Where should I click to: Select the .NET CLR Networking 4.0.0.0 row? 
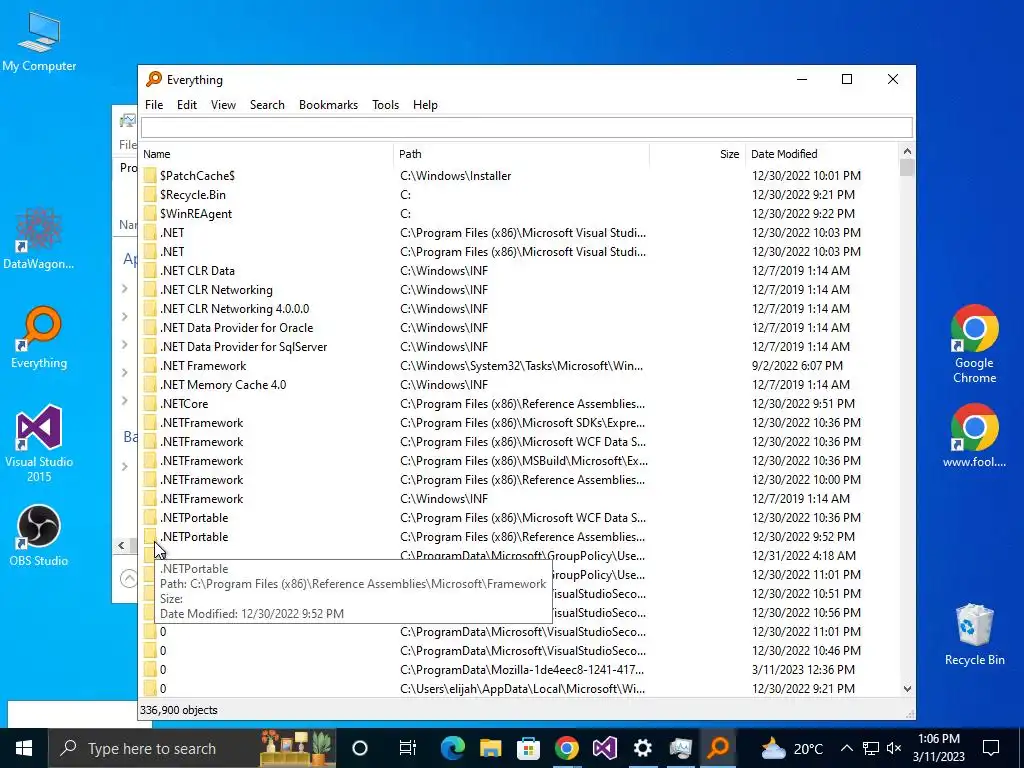[x=520, y=309]
